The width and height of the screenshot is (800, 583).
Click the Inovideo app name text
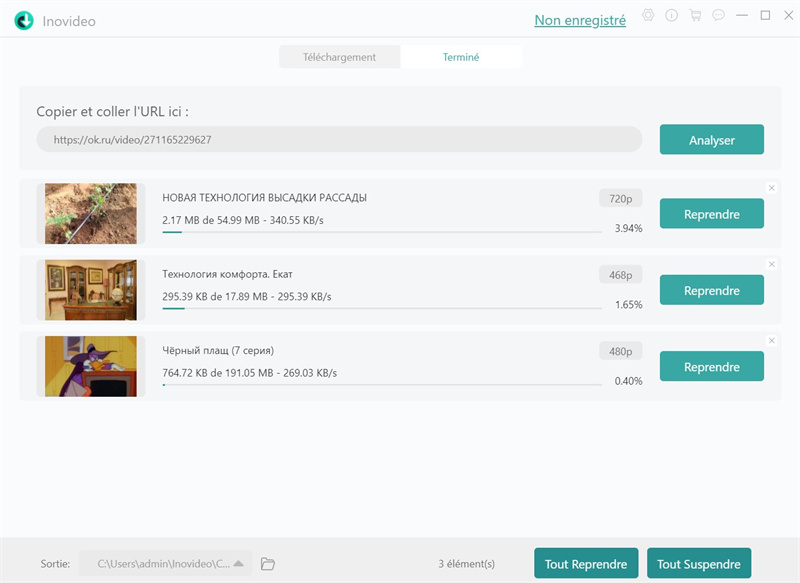69,21
